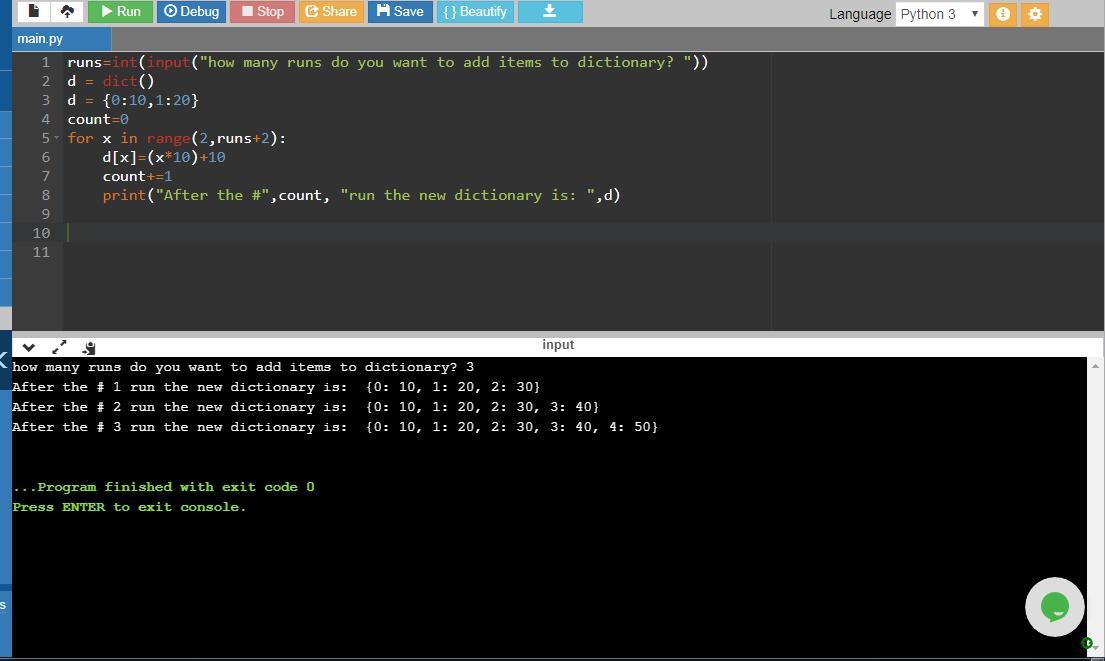Viewport: 1105px width, 661px height.
Task: Open the info icon next to the language selector
Action: click(x=1002, y=14)
